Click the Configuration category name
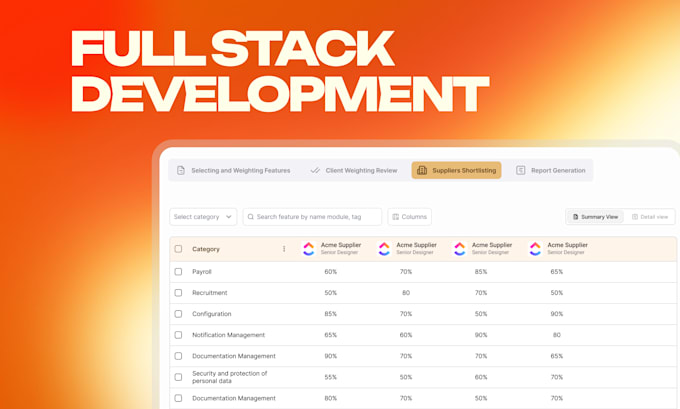The image size is (680, 409). (212, 314)
